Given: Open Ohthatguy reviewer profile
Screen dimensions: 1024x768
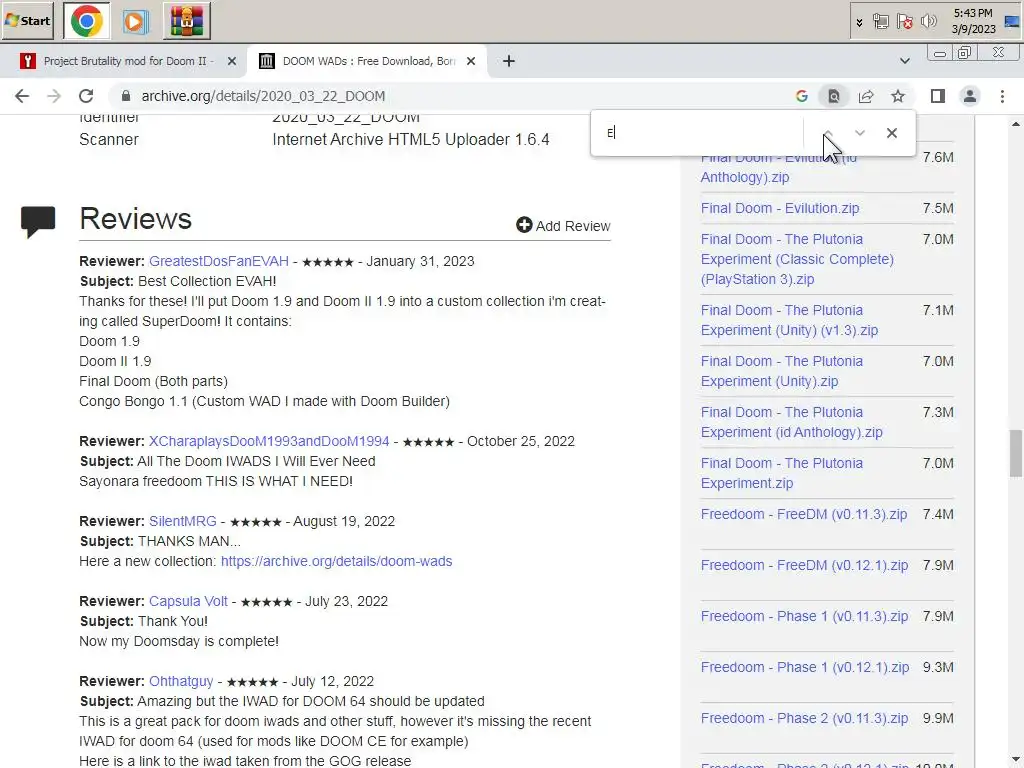Looking at the screenshot, I should tap(181, 681).
